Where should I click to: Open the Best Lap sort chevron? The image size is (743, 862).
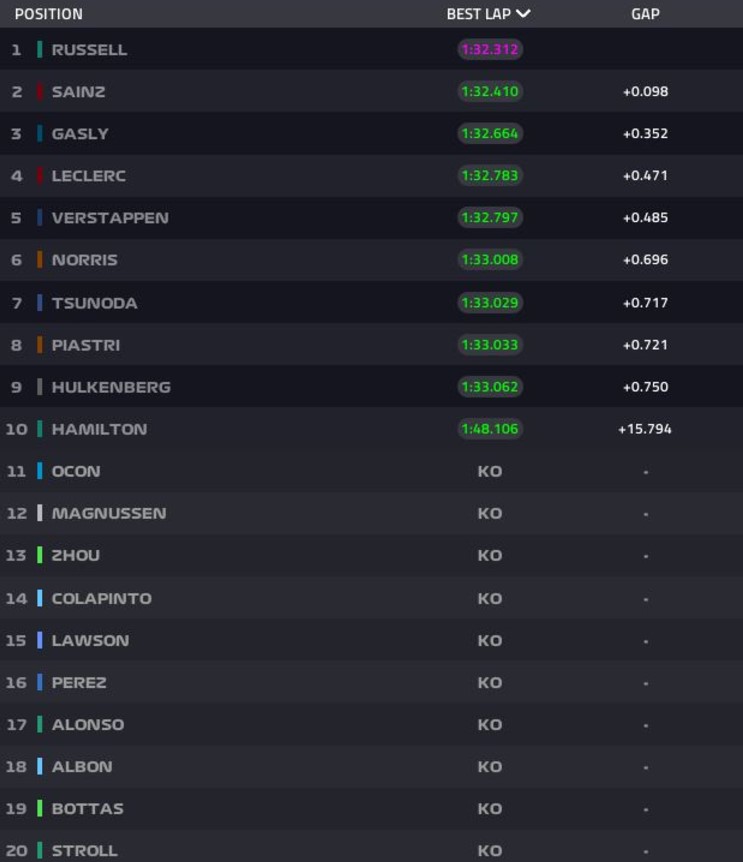coord(523,14)
